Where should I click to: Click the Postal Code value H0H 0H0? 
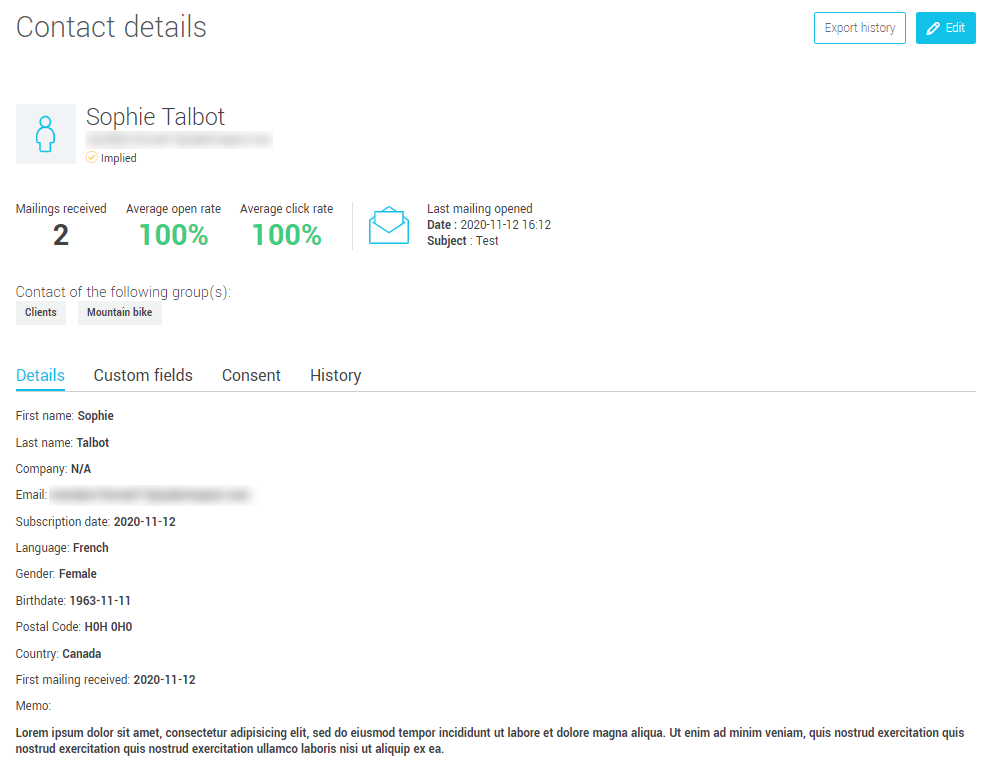[108, 627]
